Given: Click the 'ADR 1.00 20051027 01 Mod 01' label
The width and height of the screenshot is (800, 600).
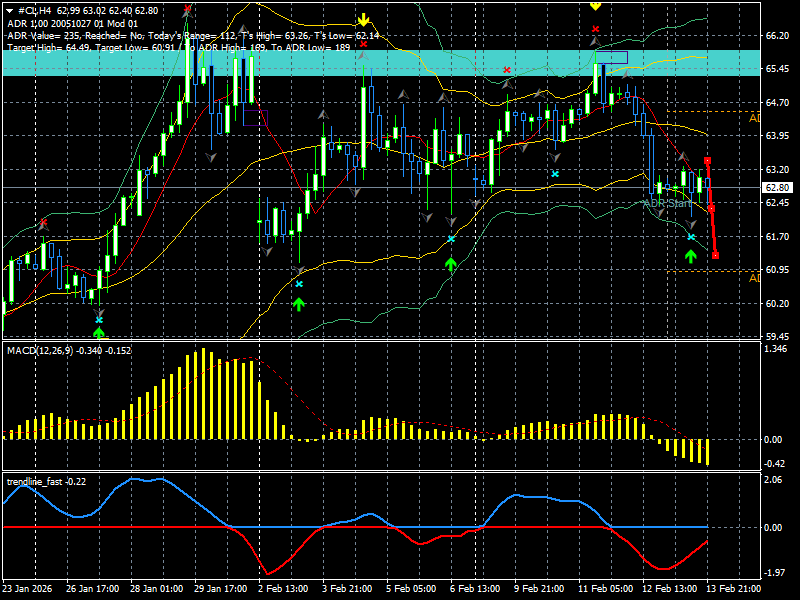Looking at the screenshot, I should 72,23.
